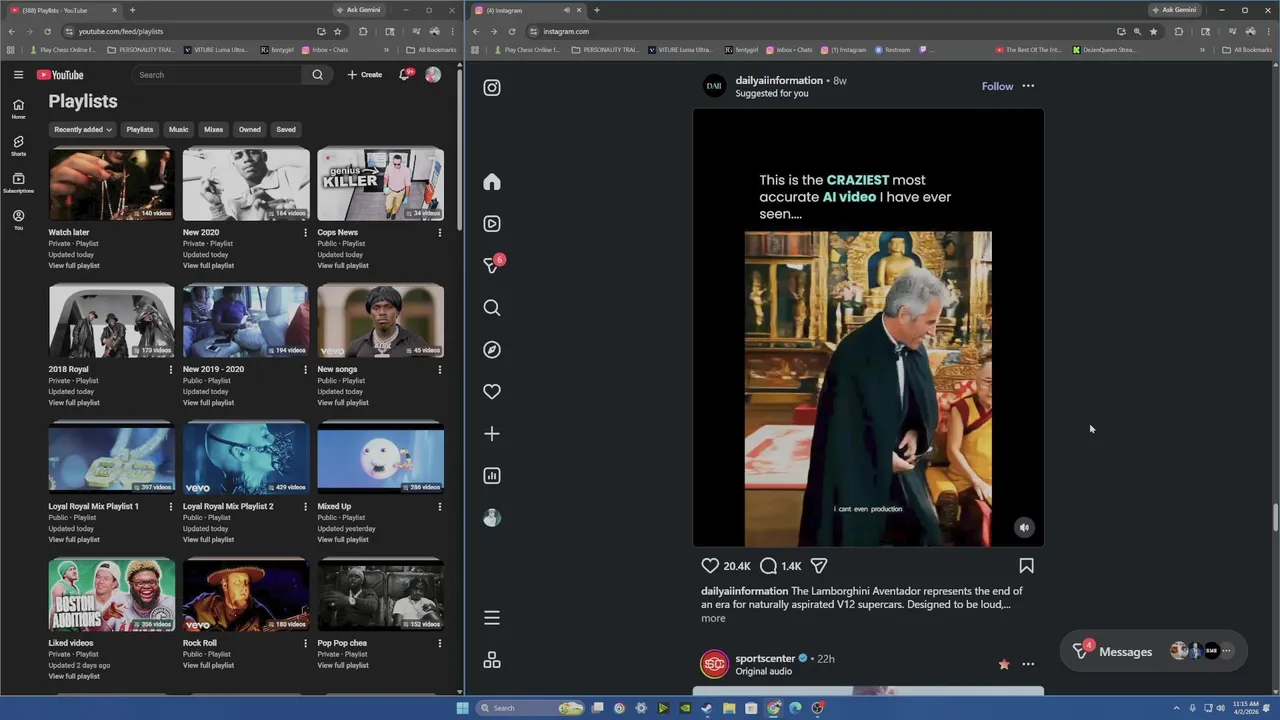
Task: Select Mixes filter chip
Action: pyautogui.click(x=214, y=129)
